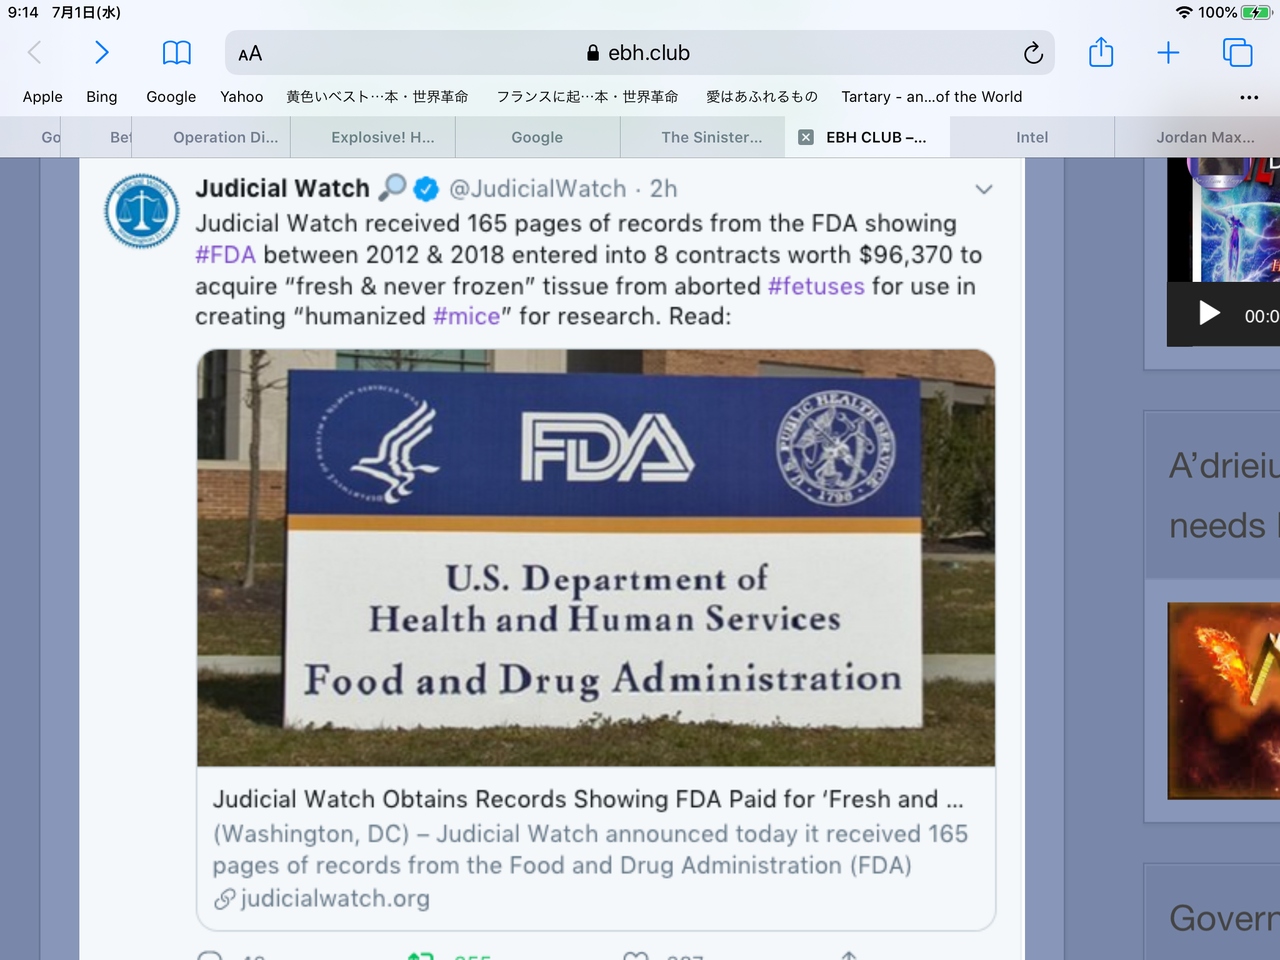Expand the tweet options chevron
This screenshot has width=1280, height=960.
point(984,189)
